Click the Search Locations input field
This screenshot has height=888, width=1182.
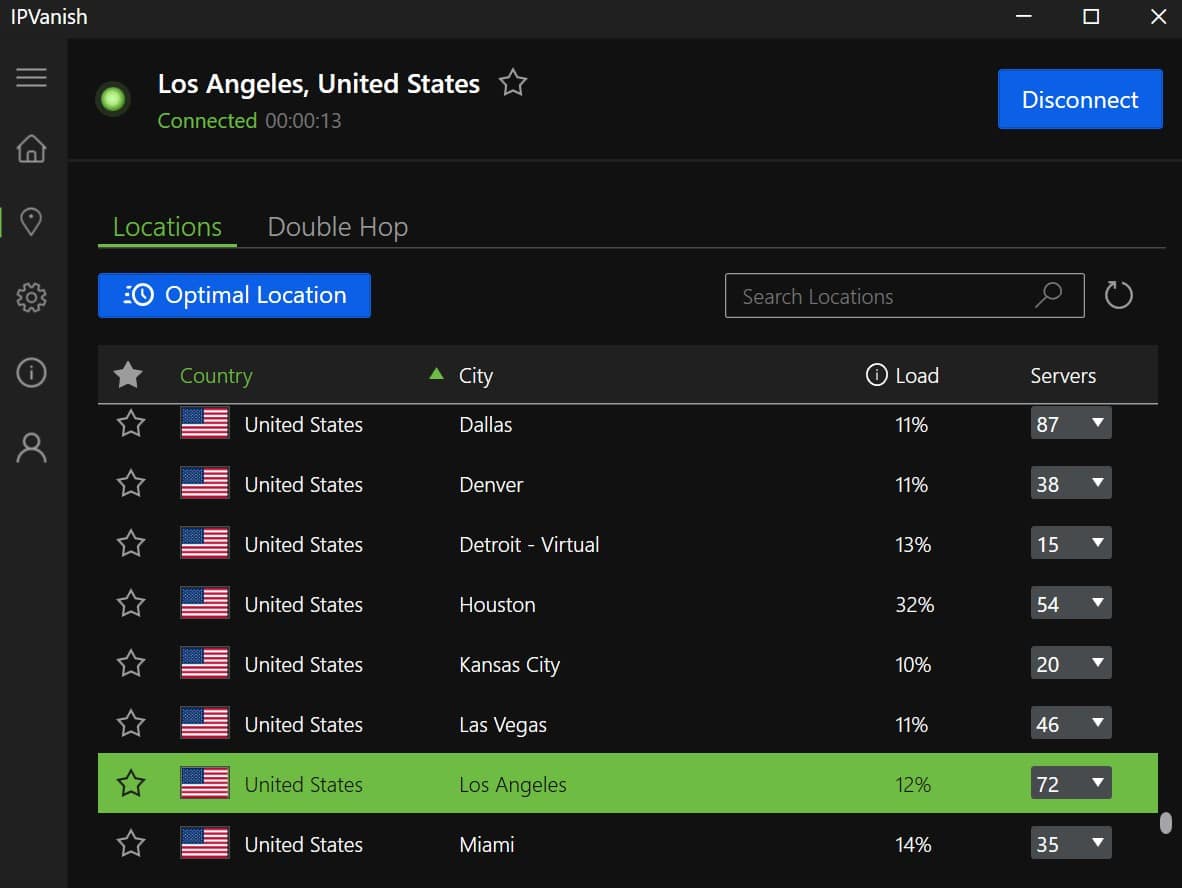(x=905, y=295)
